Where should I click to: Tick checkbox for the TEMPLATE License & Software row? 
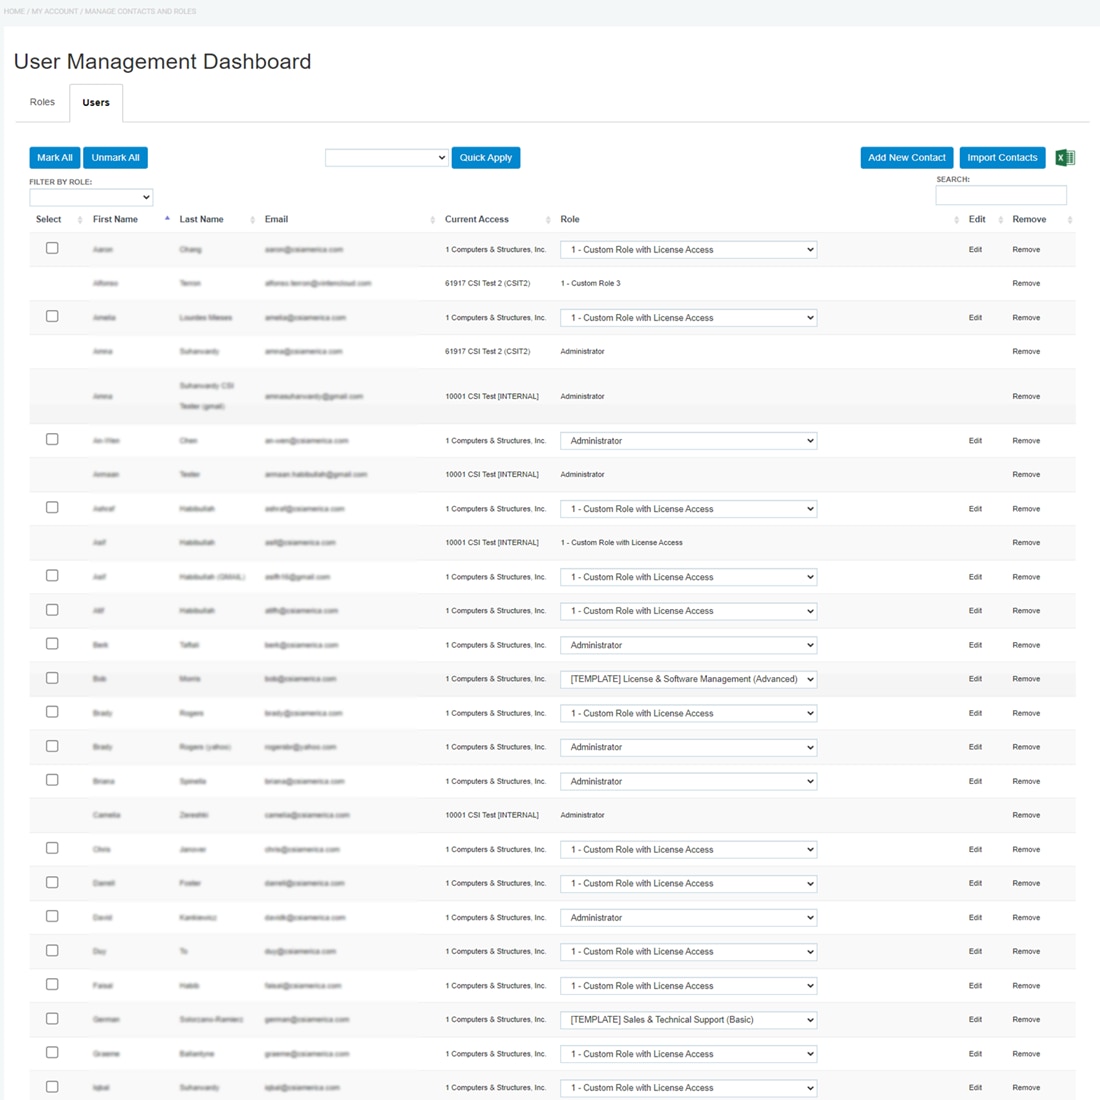(x=52, y=678)
